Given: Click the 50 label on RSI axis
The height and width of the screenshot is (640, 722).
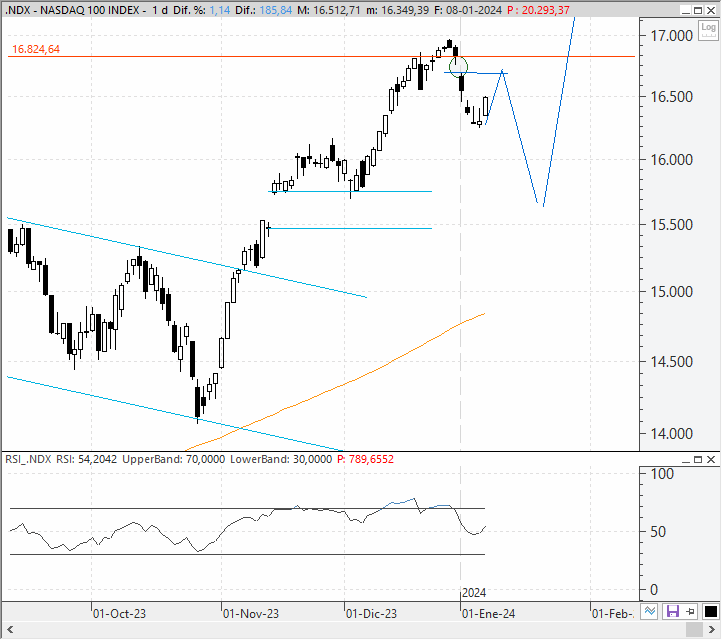Looking at the screenshot, I should coord(658,532).
